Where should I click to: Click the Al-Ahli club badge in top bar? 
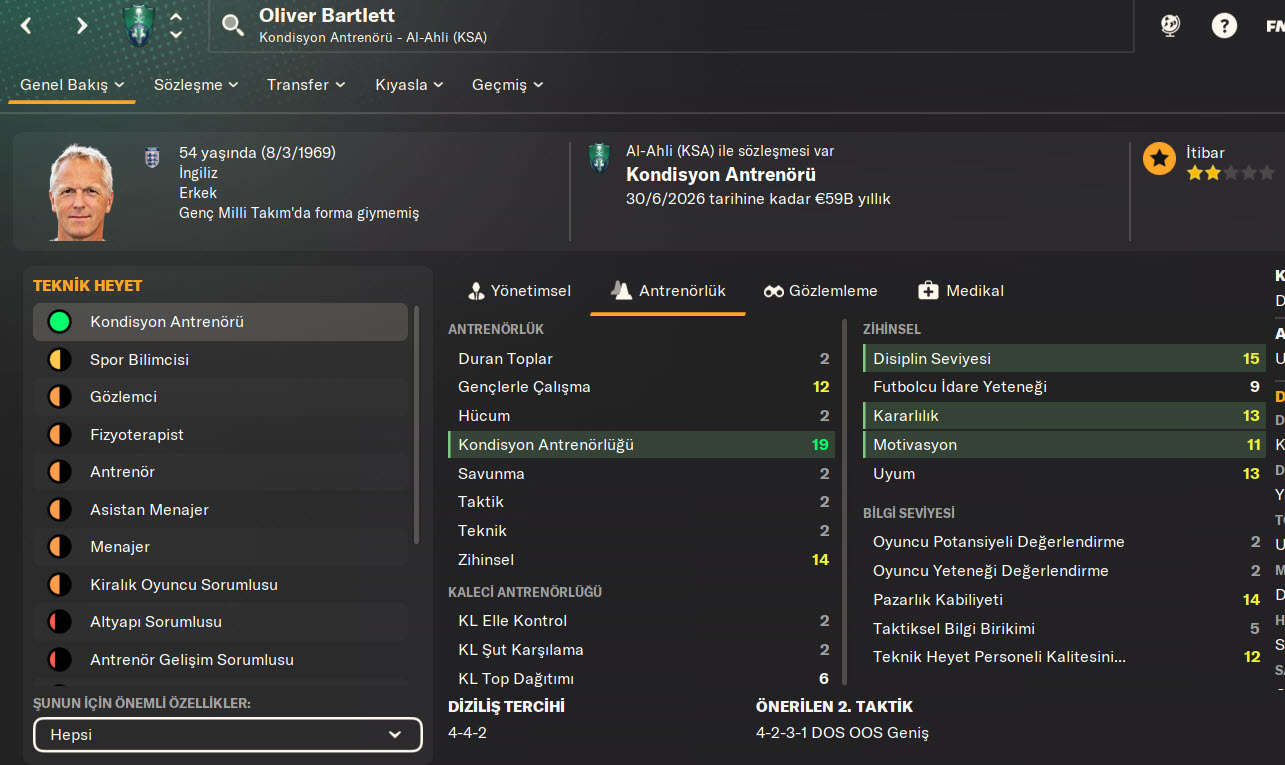[139, 26]
